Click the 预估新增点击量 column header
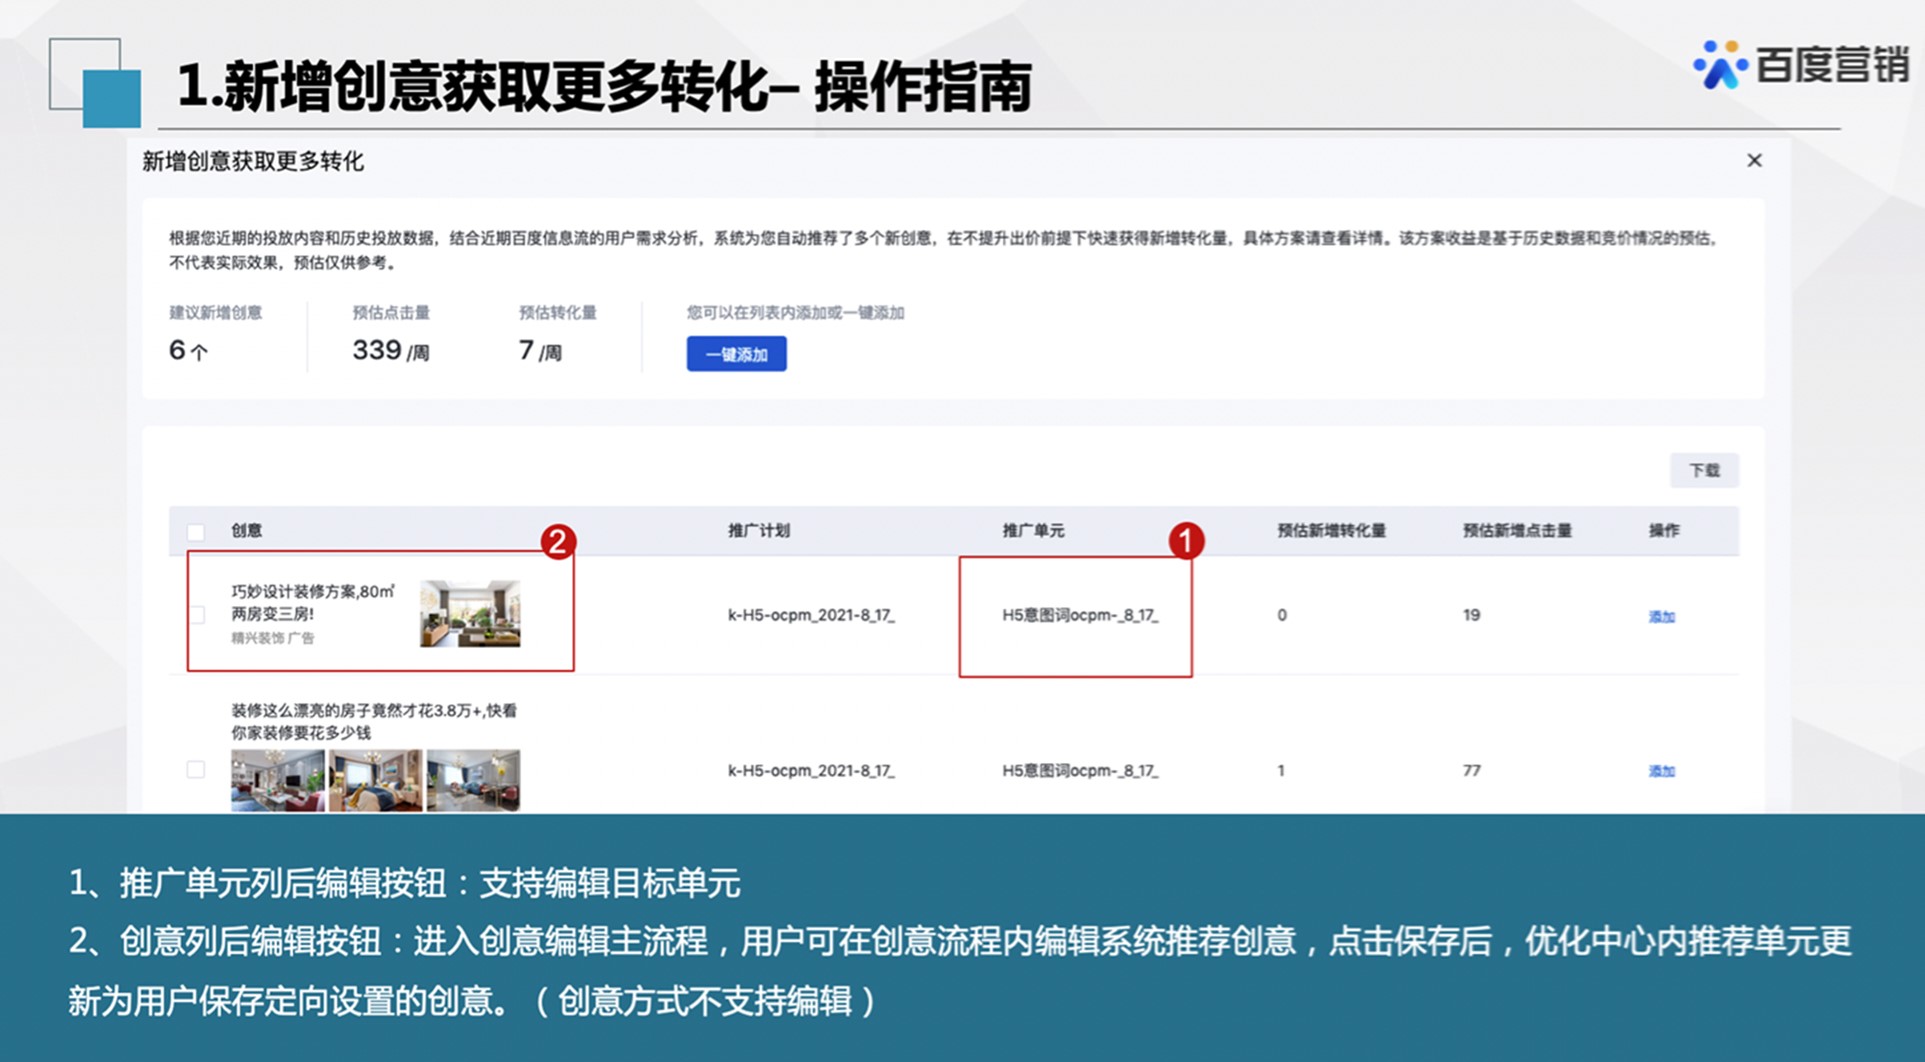 (x=1517, y=531)
